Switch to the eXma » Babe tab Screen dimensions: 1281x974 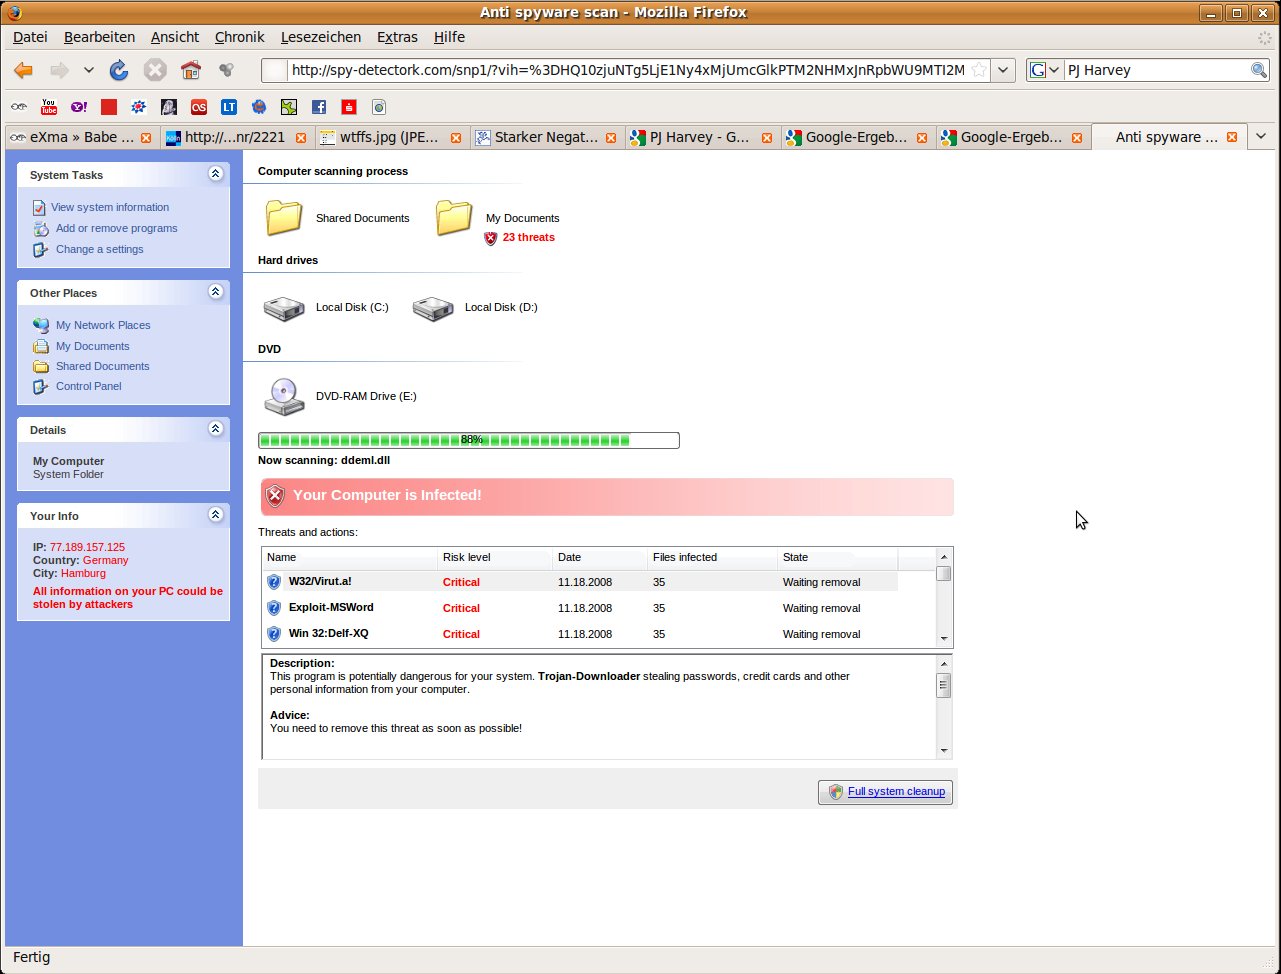click(81, 138)
